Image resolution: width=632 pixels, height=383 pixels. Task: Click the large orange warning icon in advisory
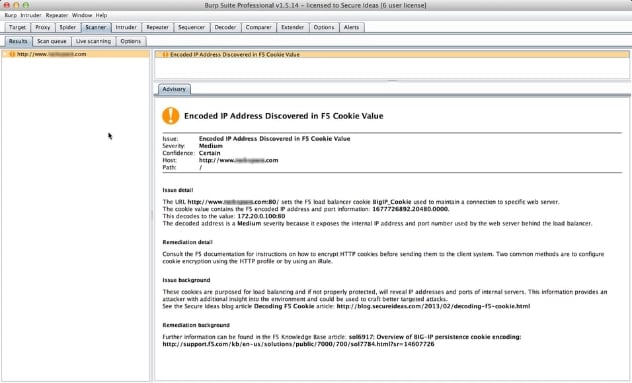170,116
